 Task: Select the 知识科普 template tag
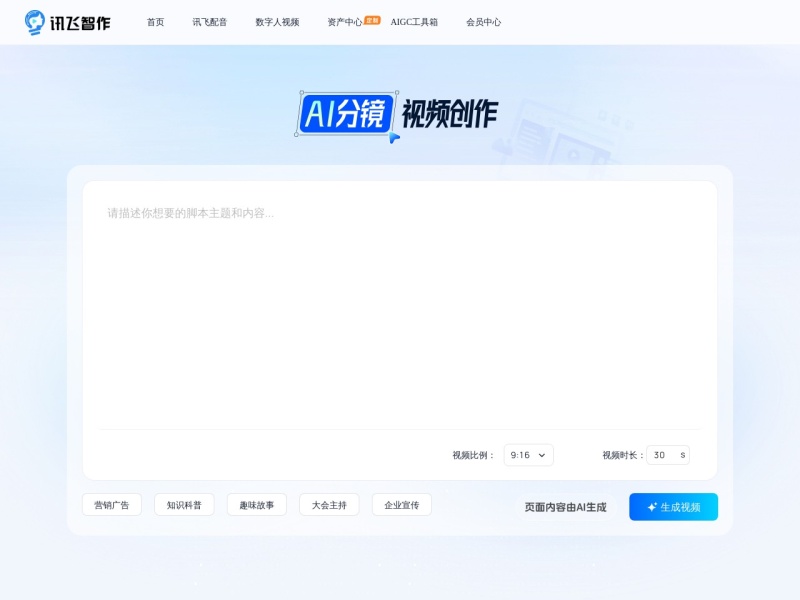(184, 505)
